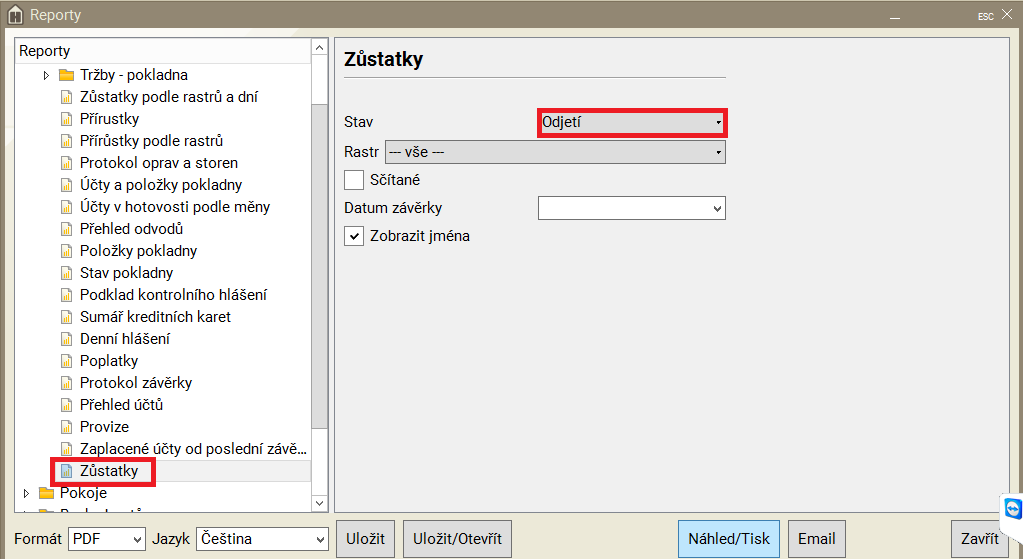
Task: Open the Jazyk dropdown set to Čeština
Action: tap(262, 539)
